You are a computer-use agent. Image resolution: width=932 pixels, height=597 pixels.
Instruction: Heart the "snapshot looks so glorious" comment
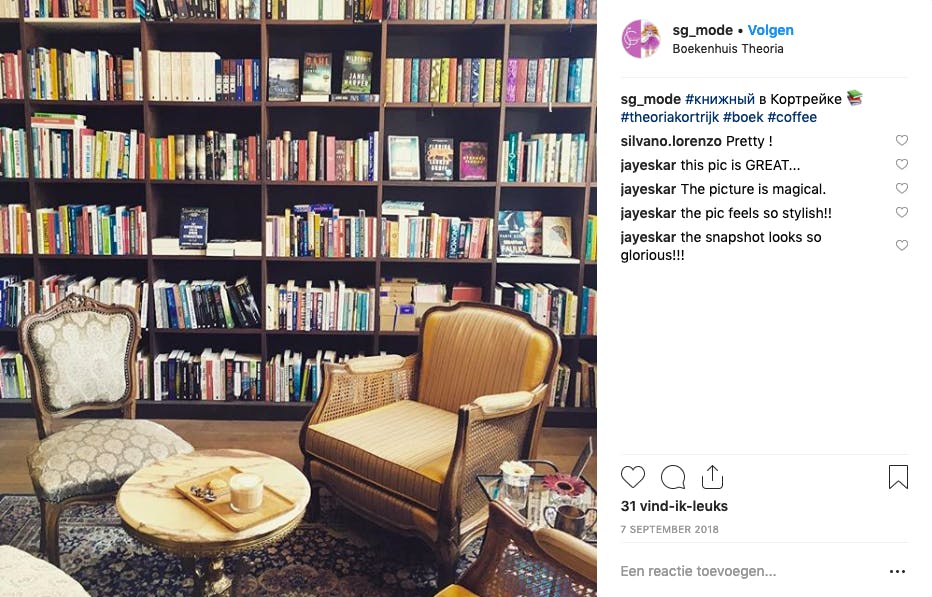902,246
